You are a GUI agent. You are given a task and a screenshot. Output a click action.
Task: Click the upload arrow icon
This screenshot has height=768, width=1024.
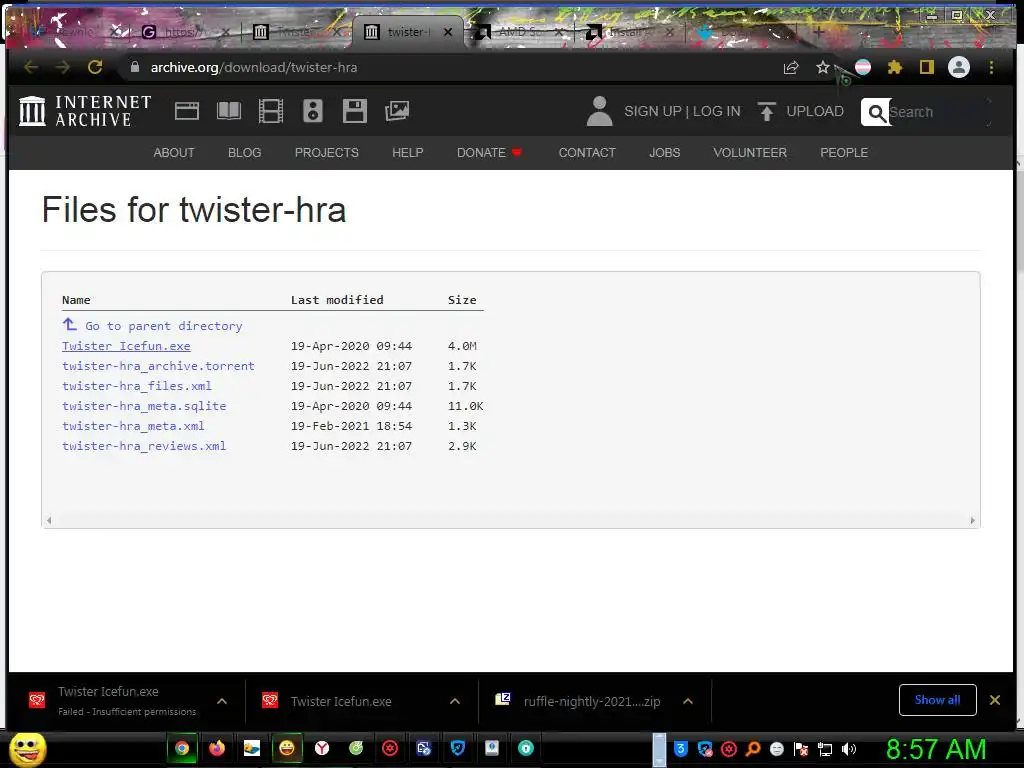767,111
